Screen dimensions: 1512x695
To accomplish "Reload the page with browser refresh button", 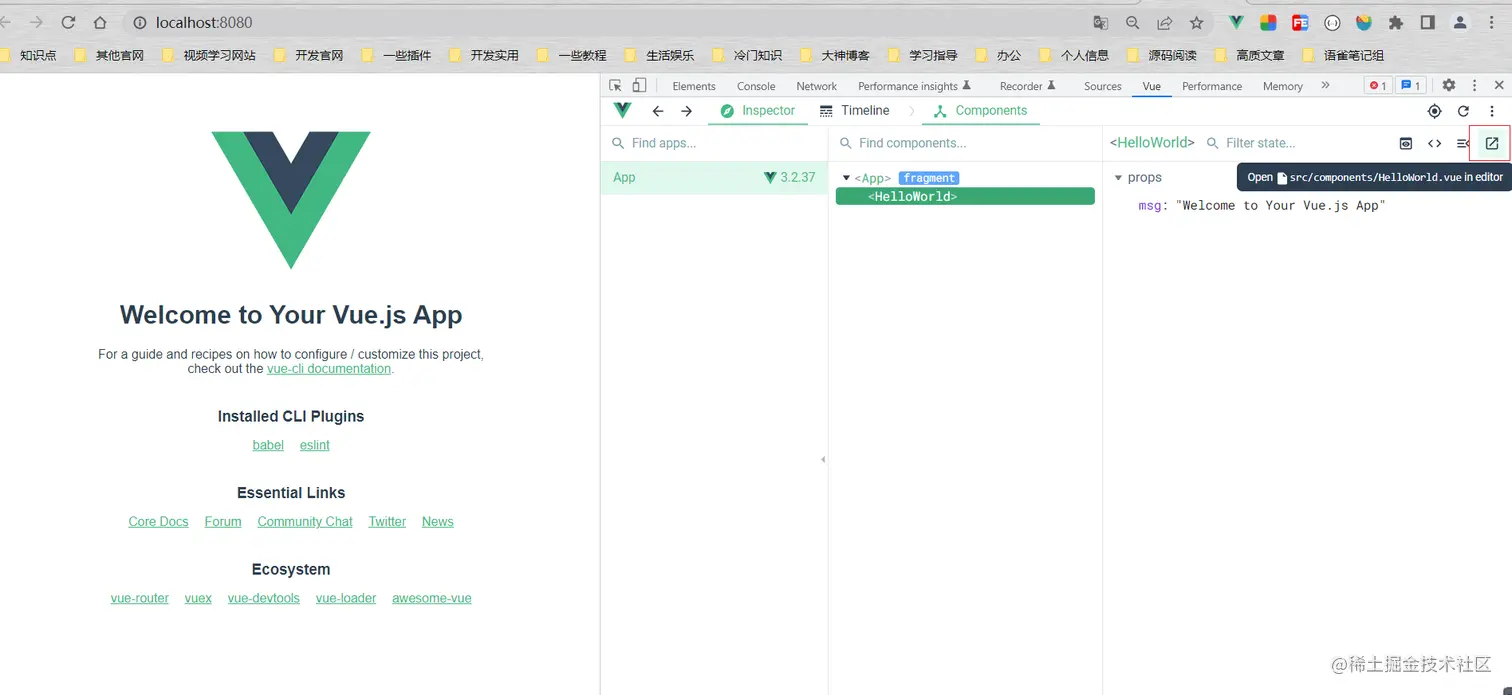I will point(68,22).
